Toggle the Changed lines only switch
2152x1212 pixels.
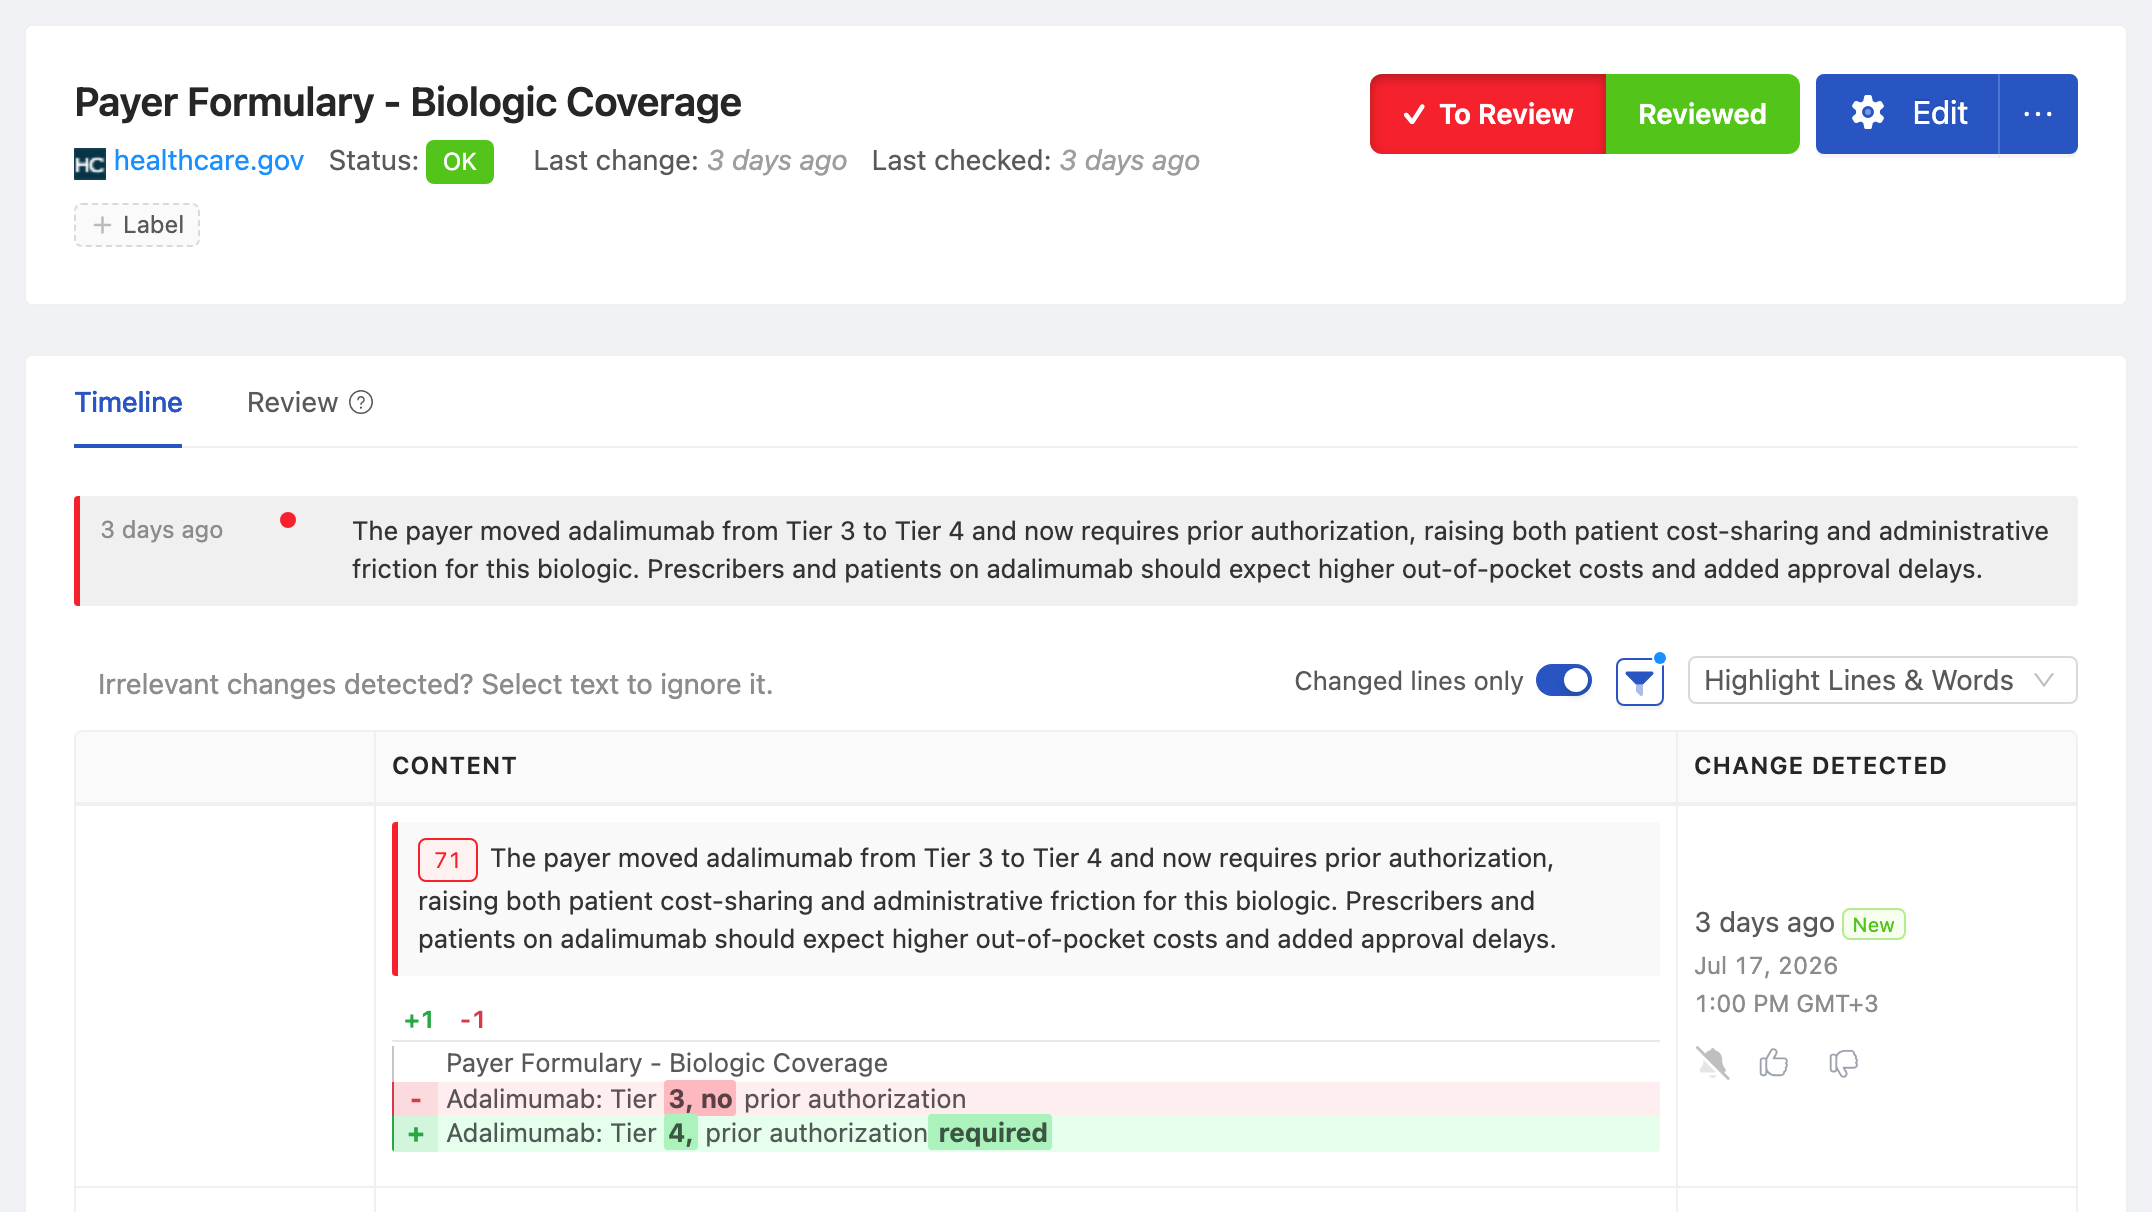[1564, 681]
